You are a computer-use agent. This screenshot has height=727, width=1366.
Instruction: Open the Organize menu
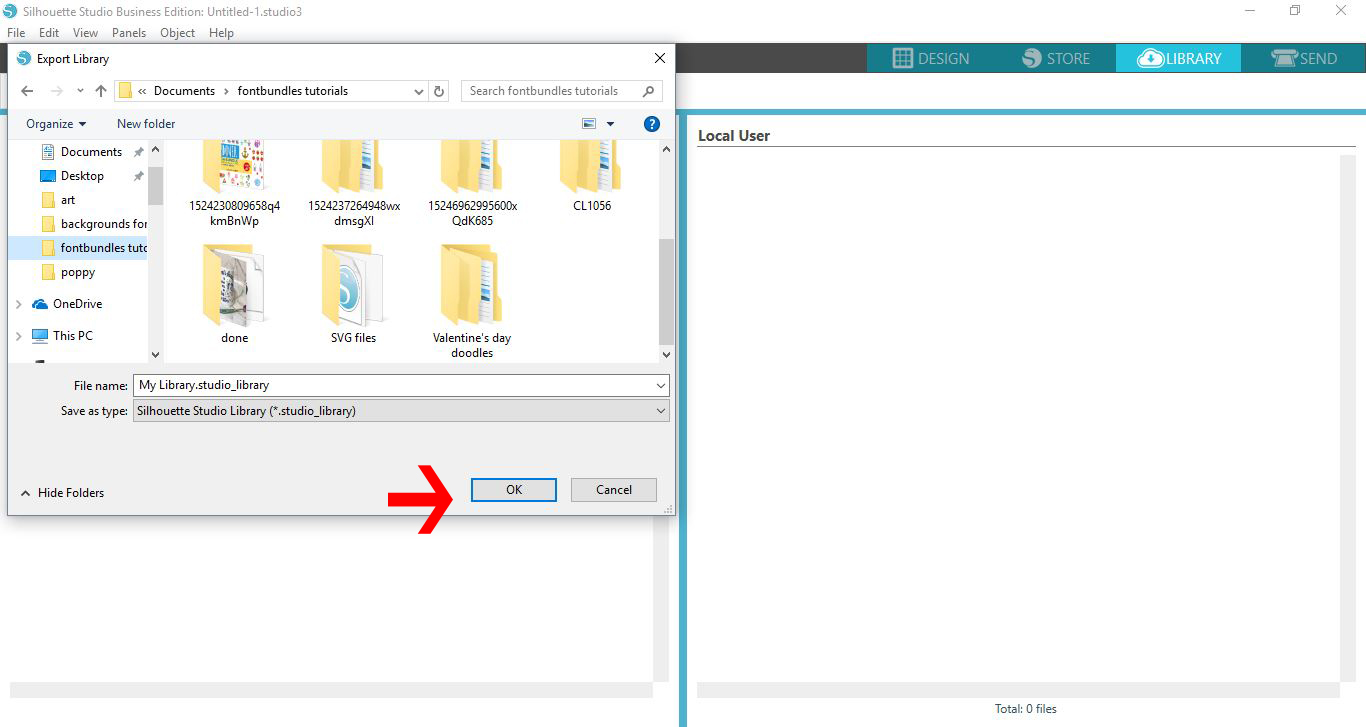(54, 123)
